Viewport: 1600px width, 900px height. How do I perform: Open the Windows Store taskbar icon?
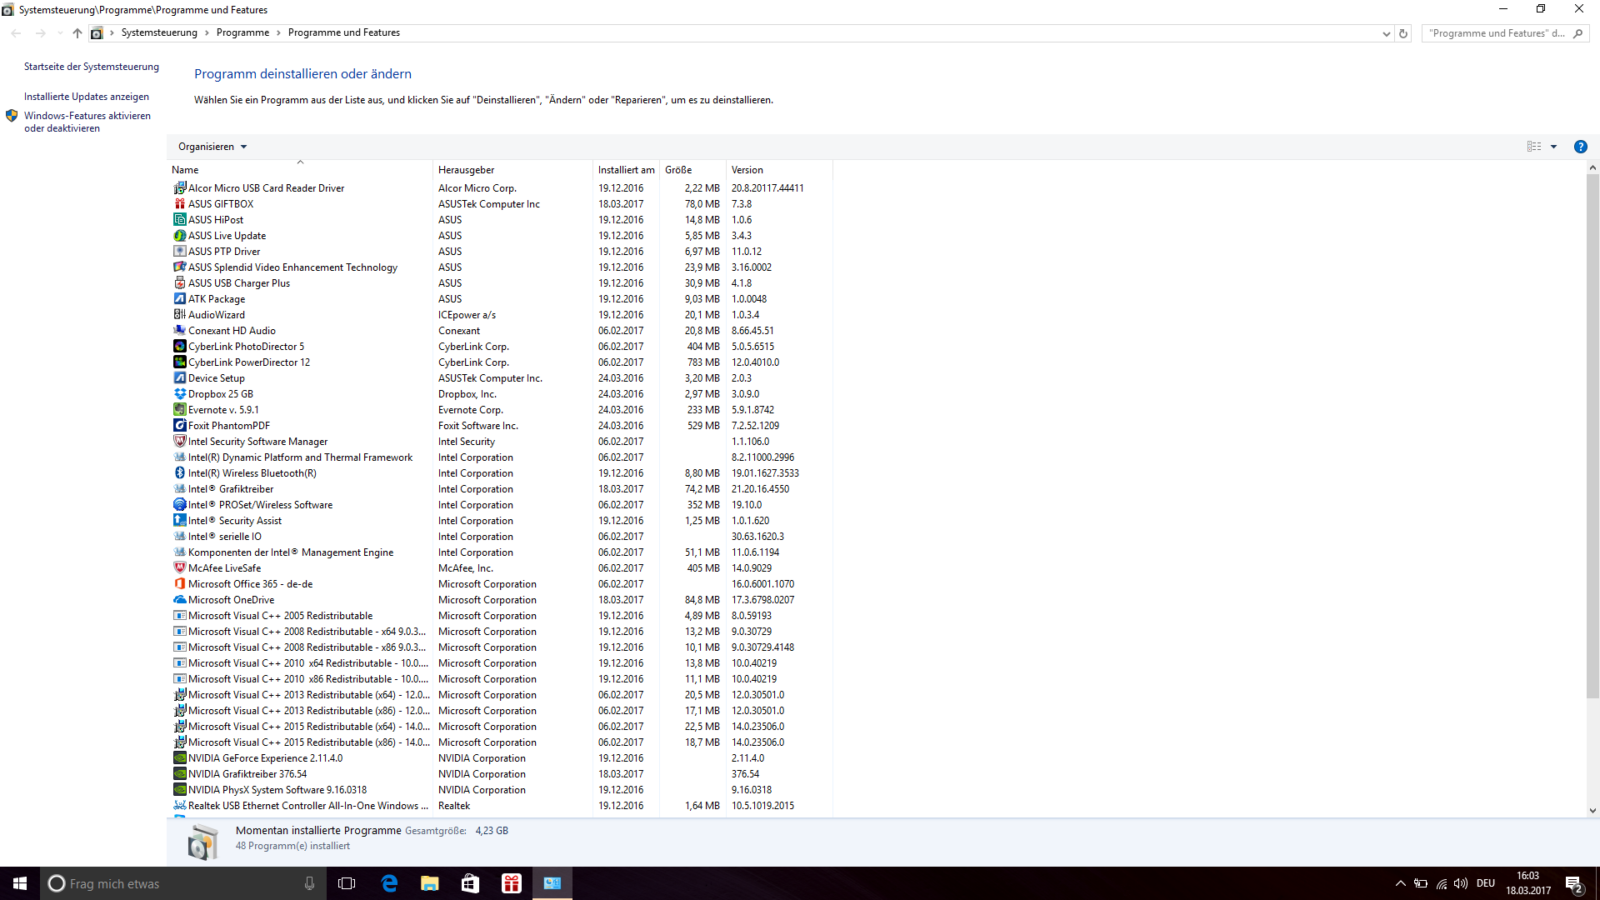coord(470,883)
